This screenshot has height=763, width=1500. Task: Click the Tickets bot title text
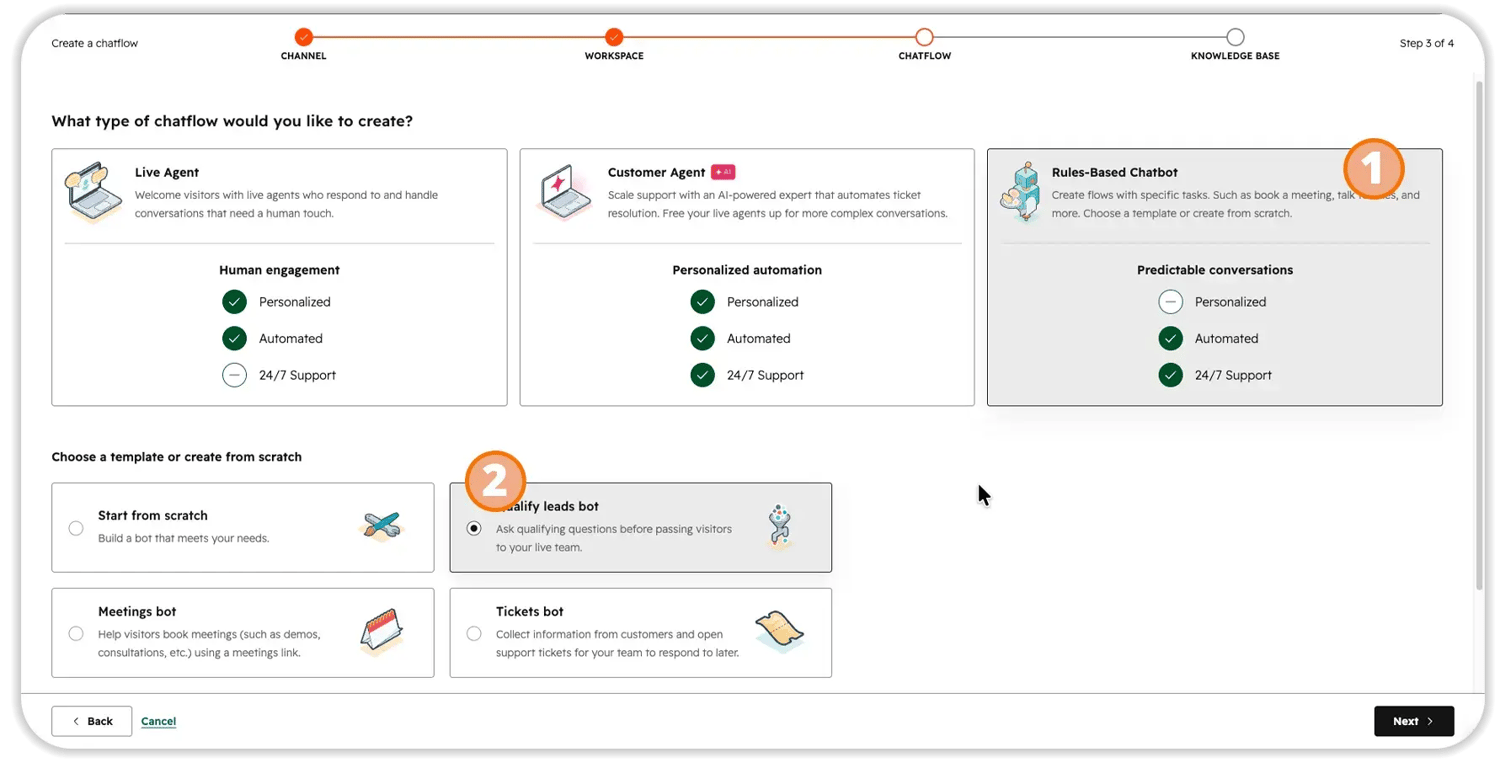click(x=530, y=611)
